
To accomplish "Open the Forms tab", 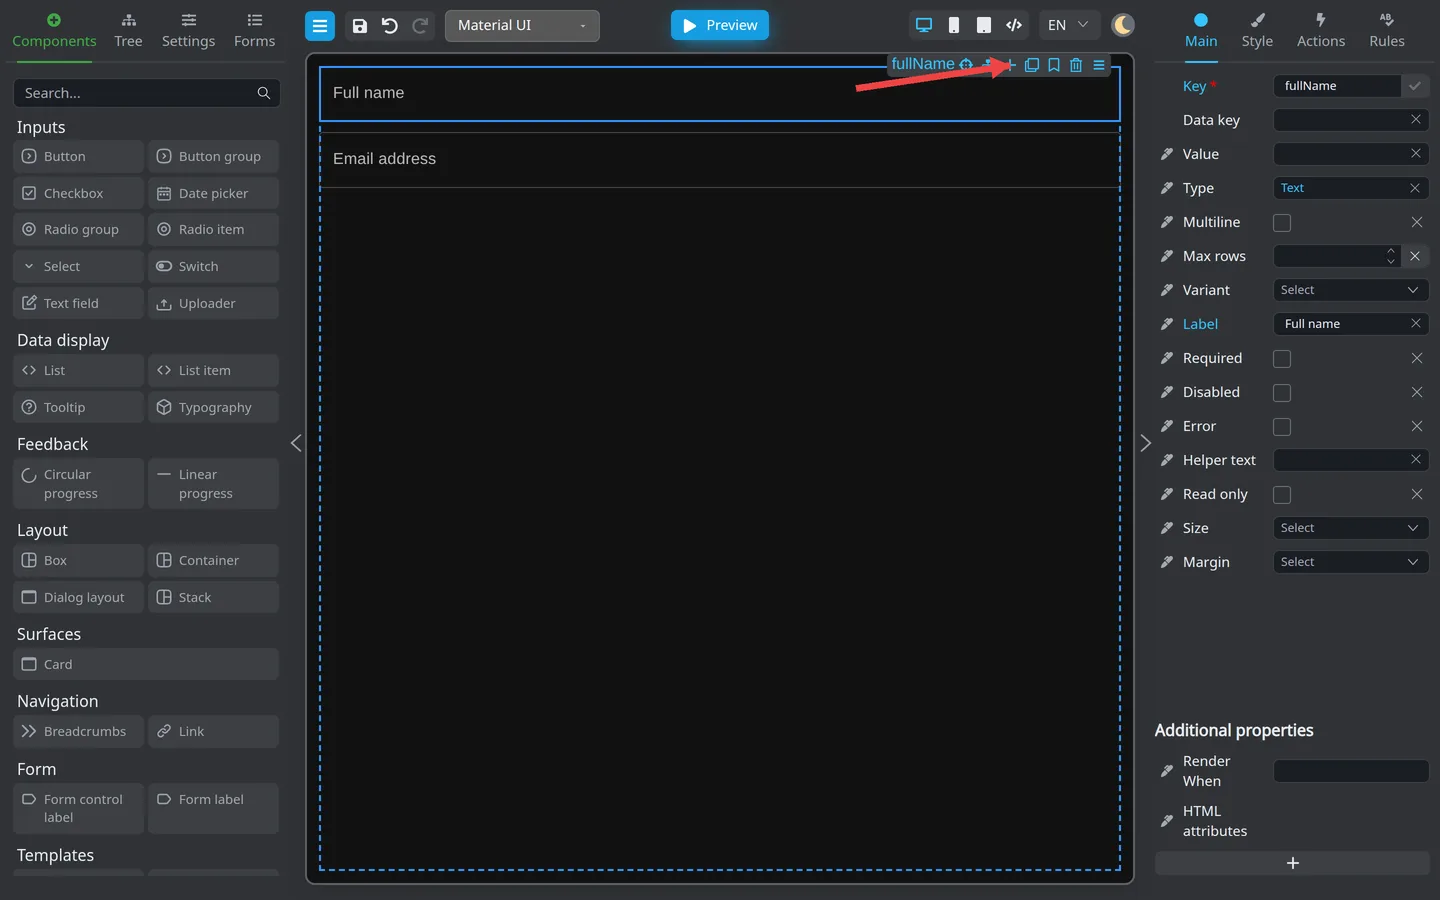I will [254, 31].
